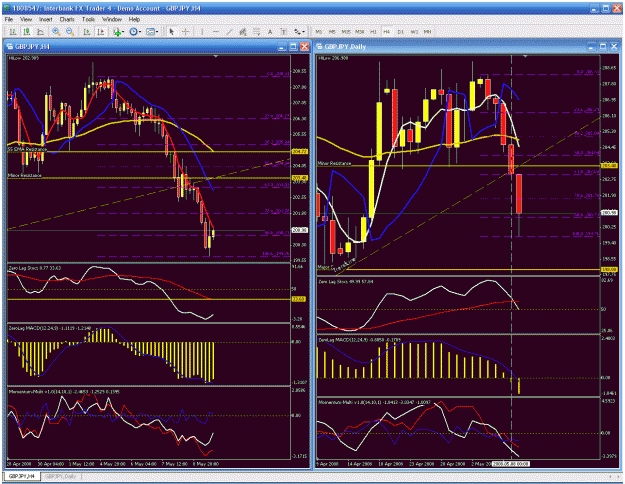This screenshot has width=625, height=484.
Task: Click the application icon in main title bar
Action: [7, 8]
